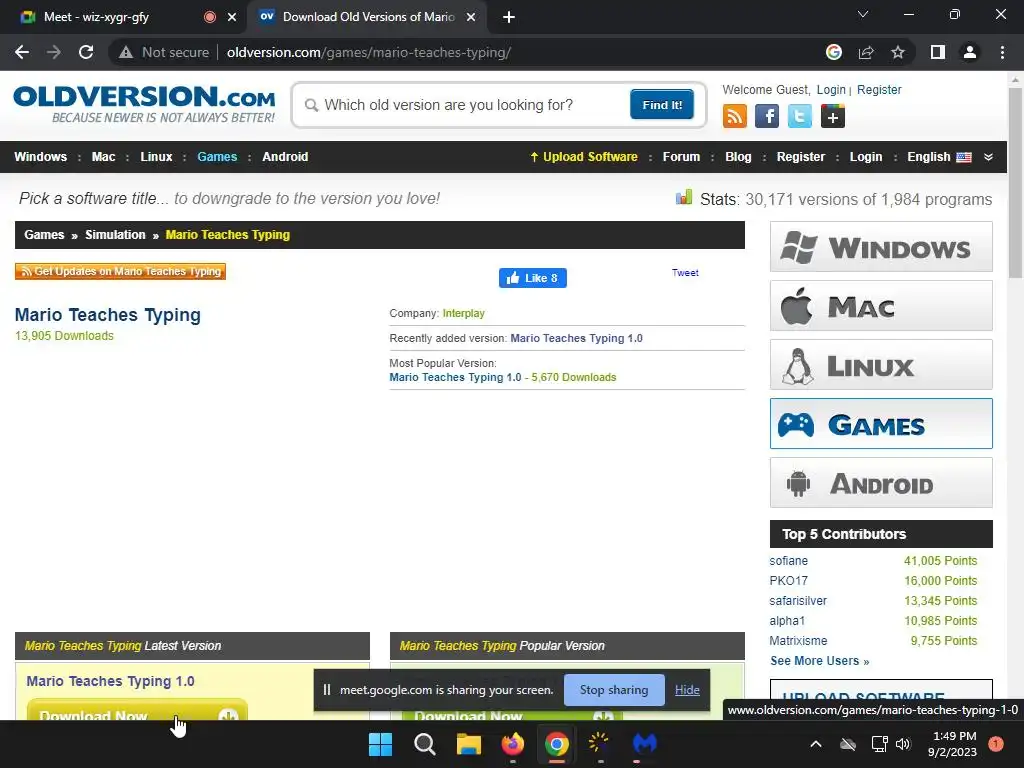Open the Mac sidebar category button
Viewport: 1024px width, 768px height.
pos(881,306)
